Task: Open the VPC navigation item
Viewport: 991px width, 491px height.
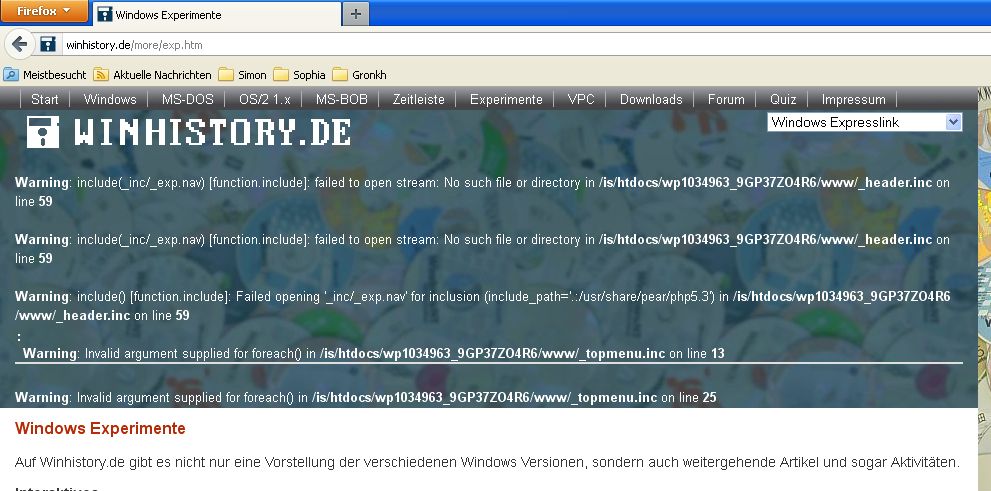Action: point(581,99)
